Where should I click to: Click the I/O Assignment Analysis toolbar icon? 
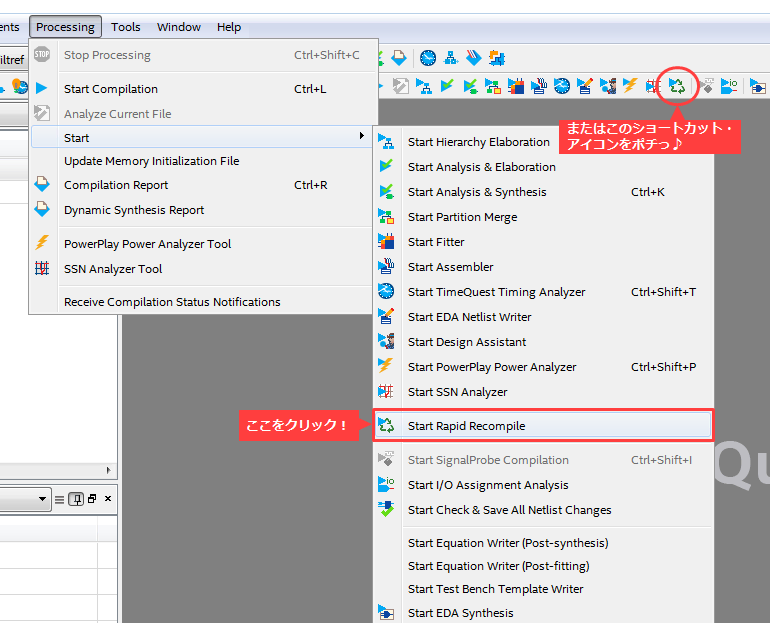730,86
